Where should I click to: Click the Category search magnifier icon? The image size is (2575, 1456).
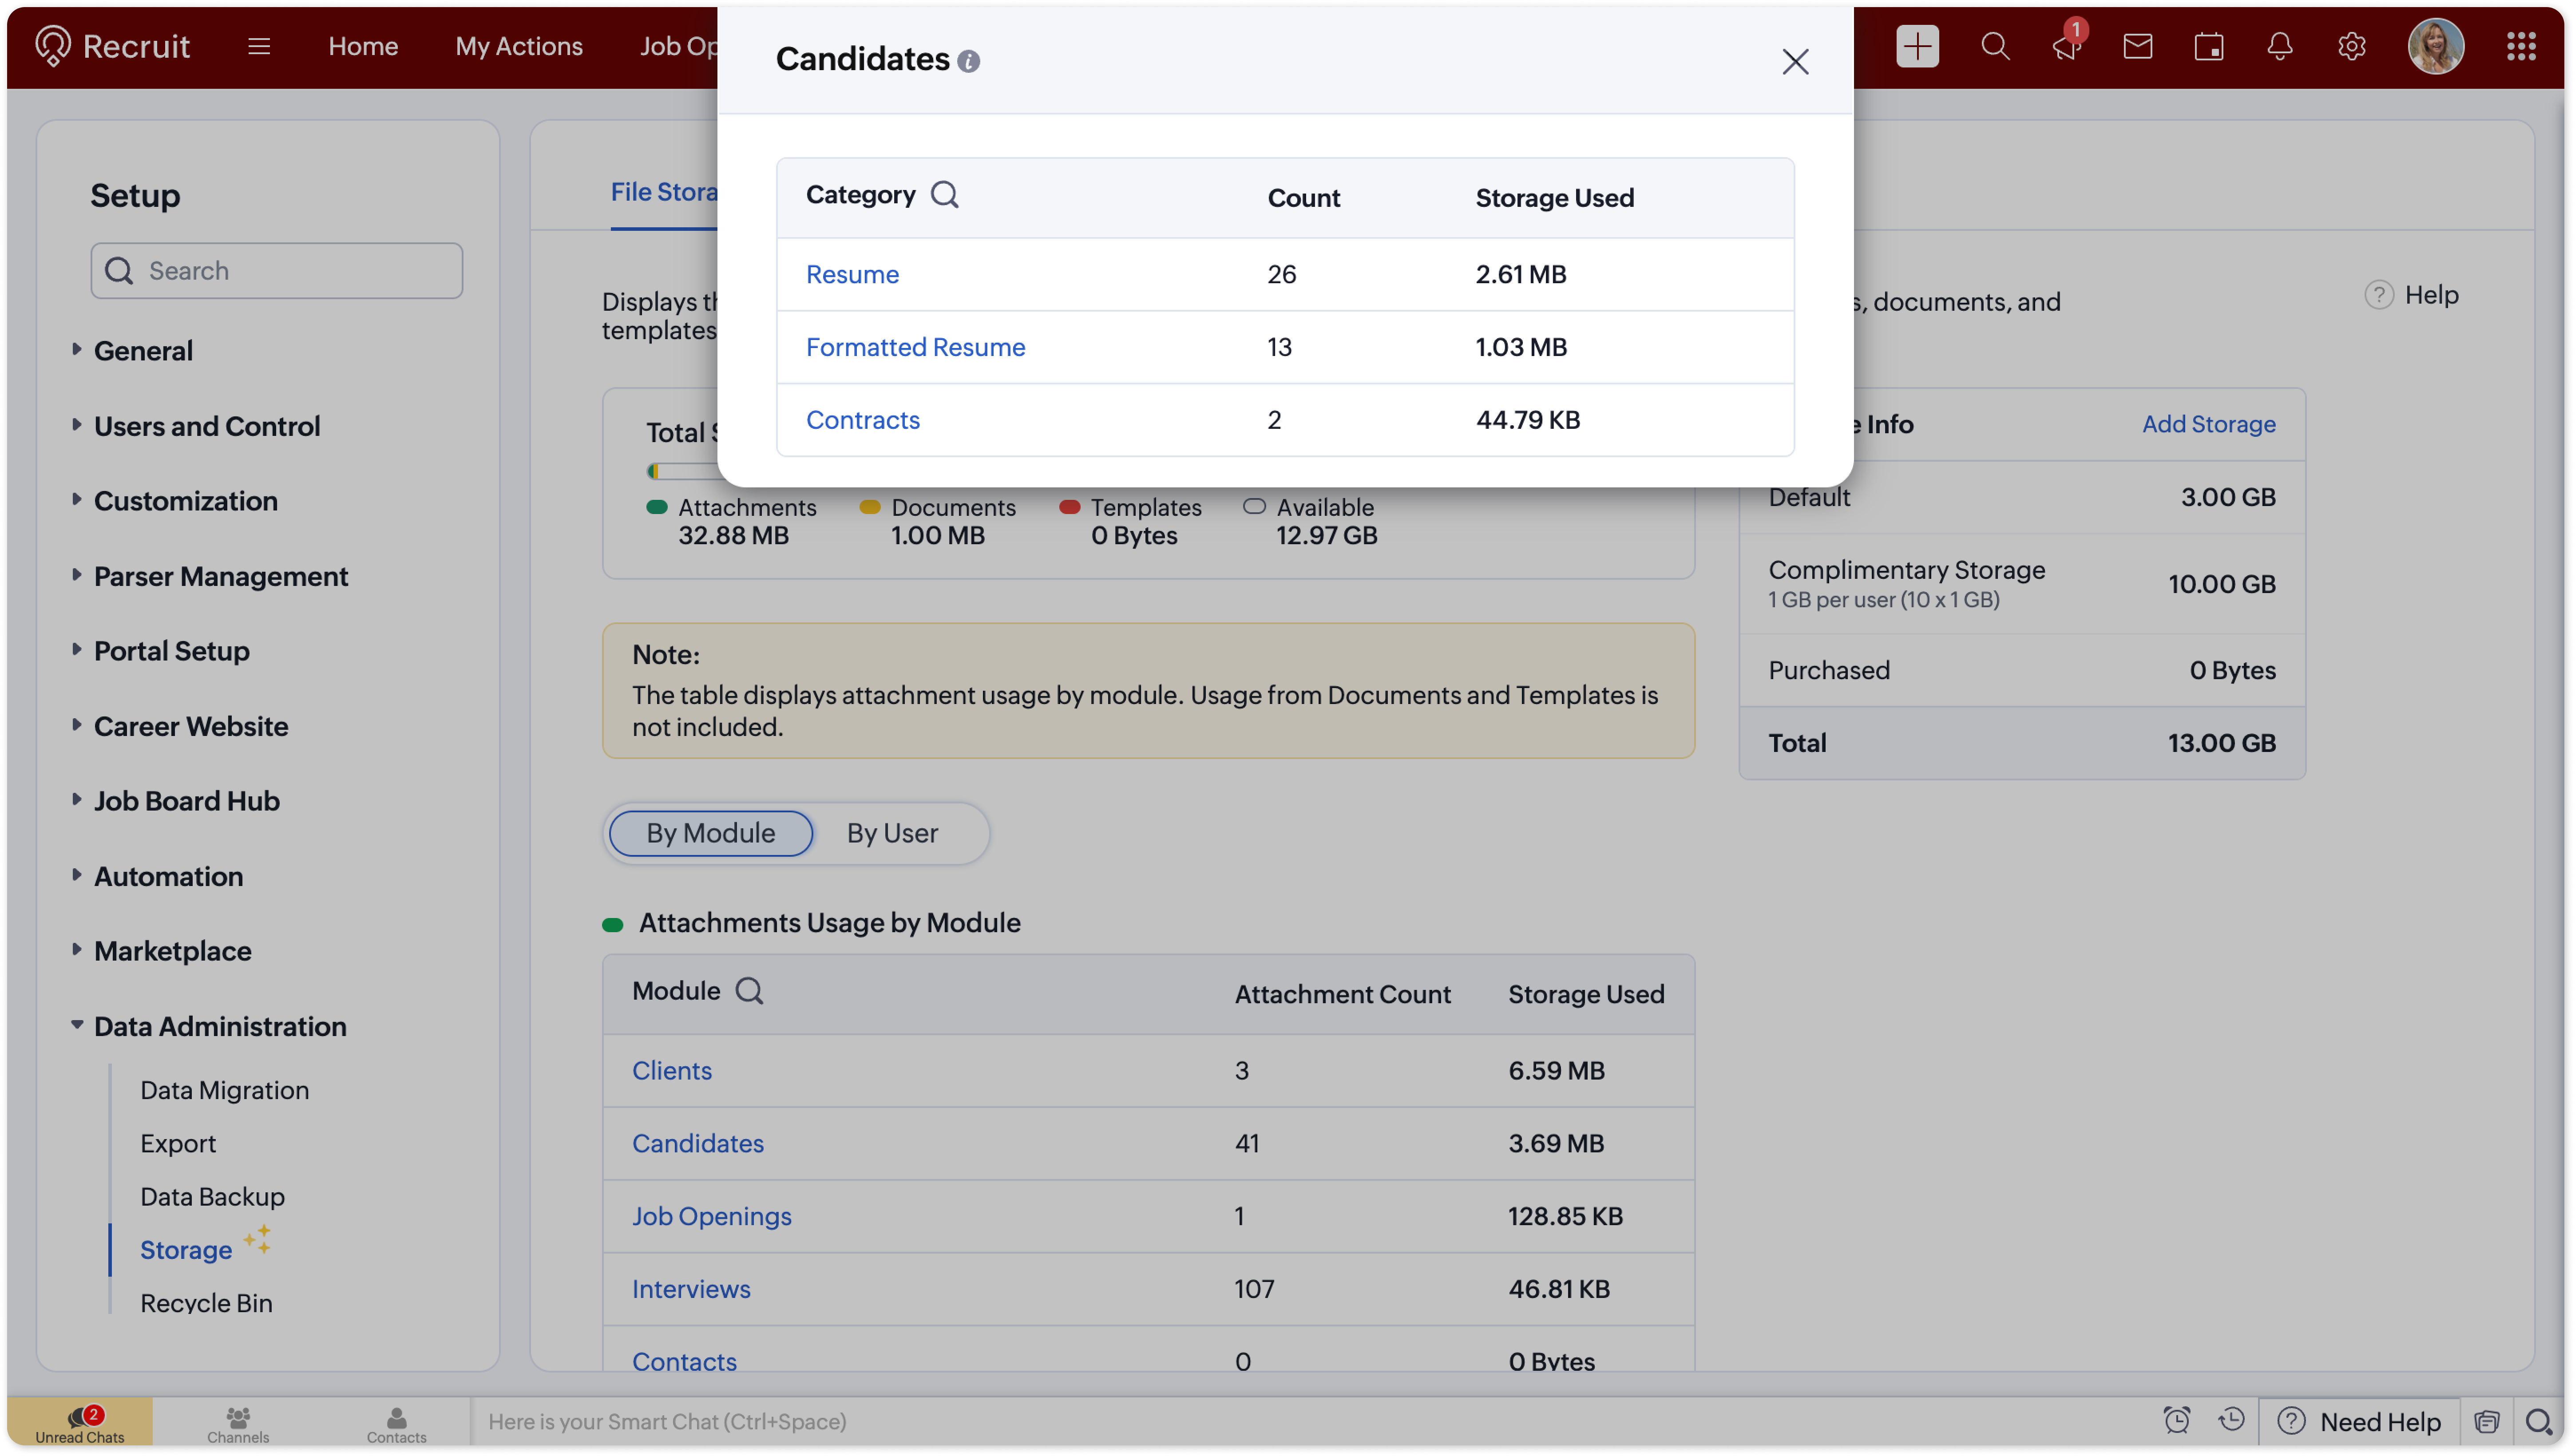coord(944,194)
